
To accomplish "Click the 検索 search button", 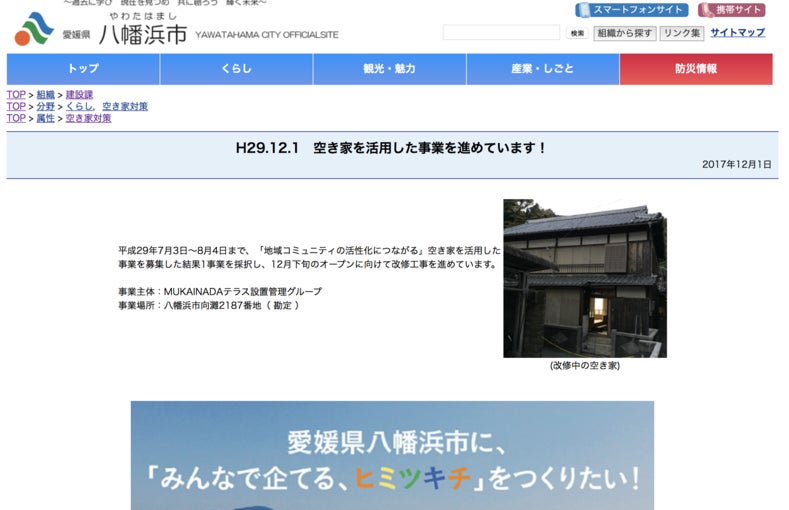I will pos(577,33).
